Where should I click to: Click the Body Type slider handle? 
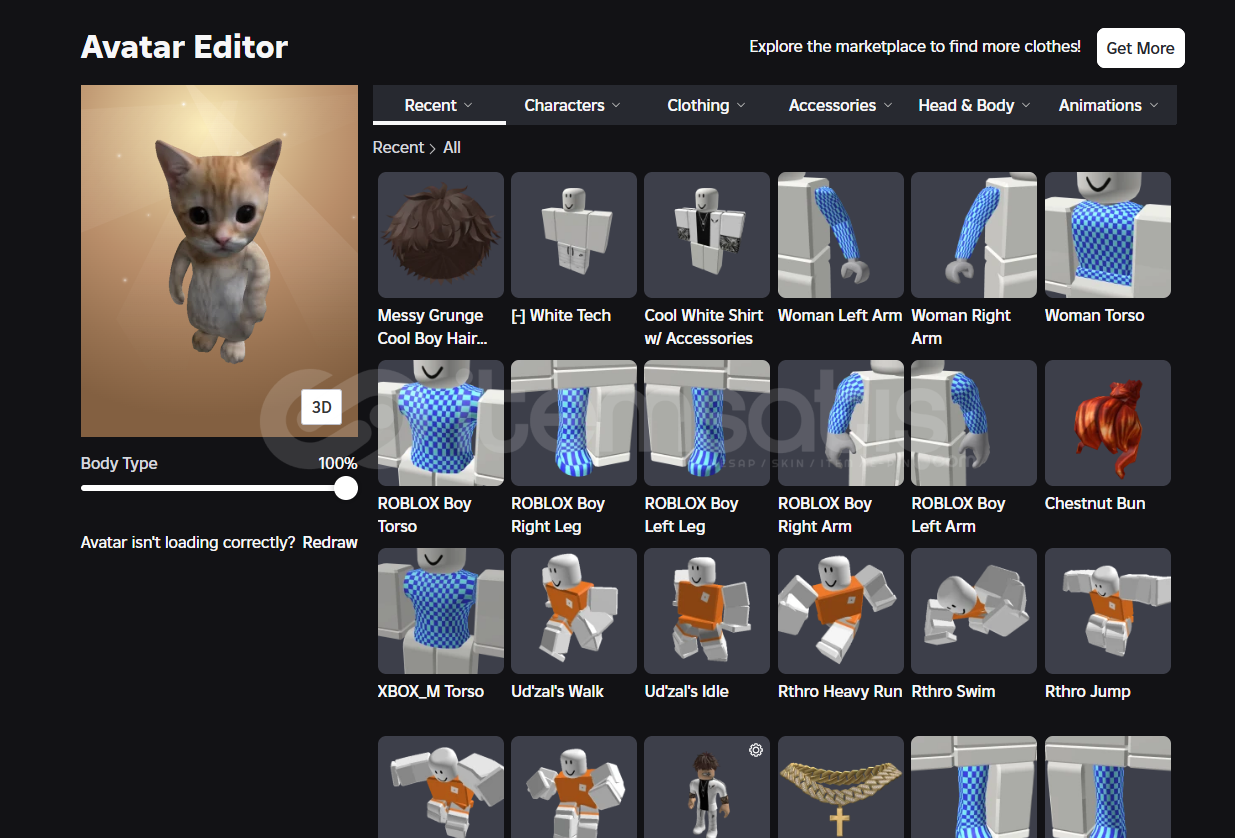(346, 488)
